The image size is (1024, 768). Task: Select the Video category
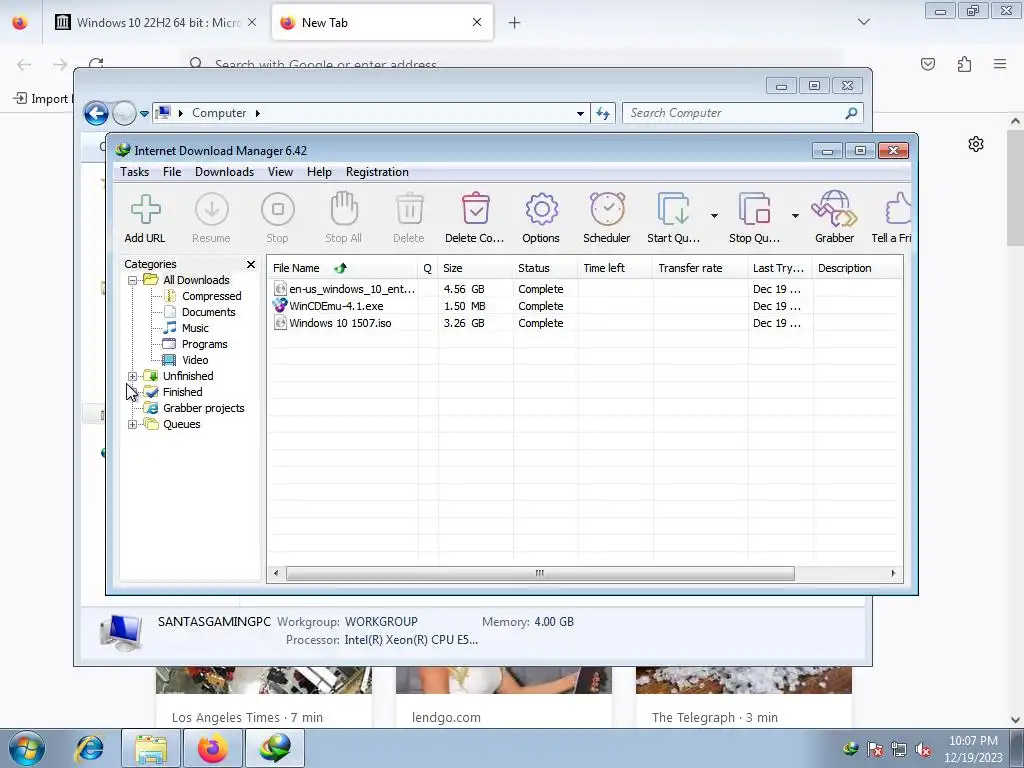pyautogui.click(x=195, y=360)
